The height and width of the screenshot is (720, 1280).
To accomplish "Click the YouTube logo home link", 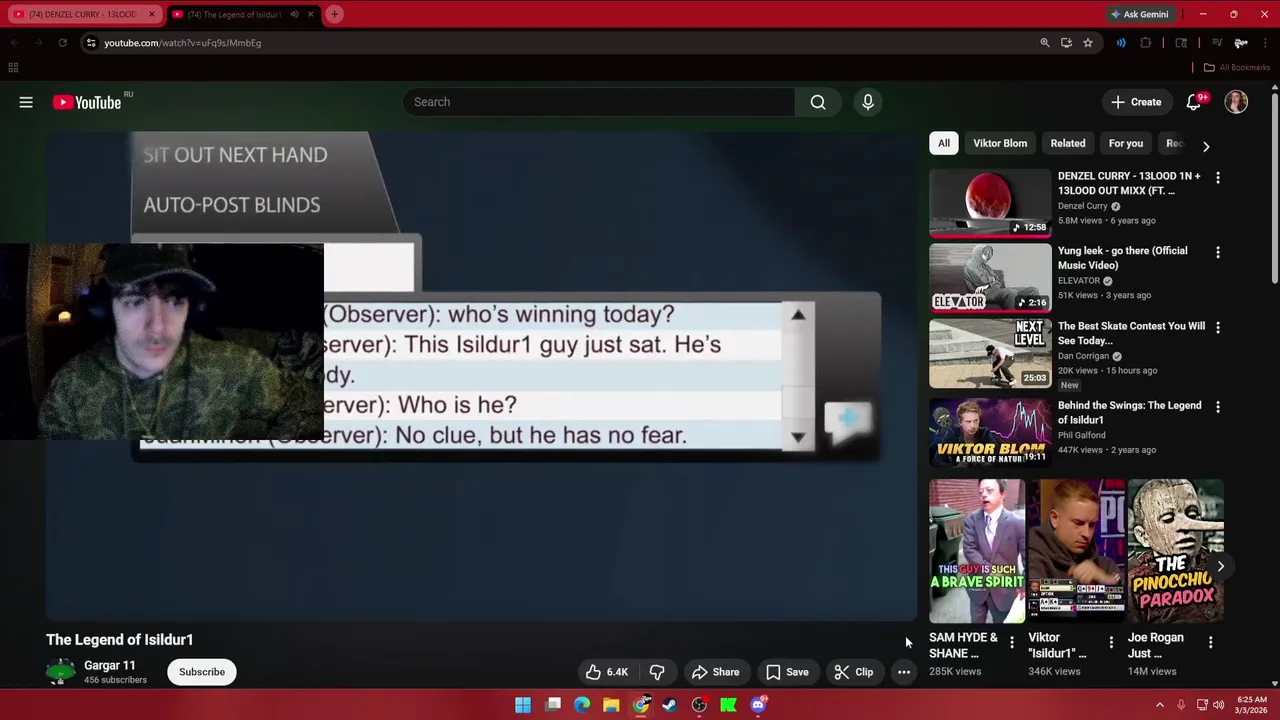I will pos(87,102).
